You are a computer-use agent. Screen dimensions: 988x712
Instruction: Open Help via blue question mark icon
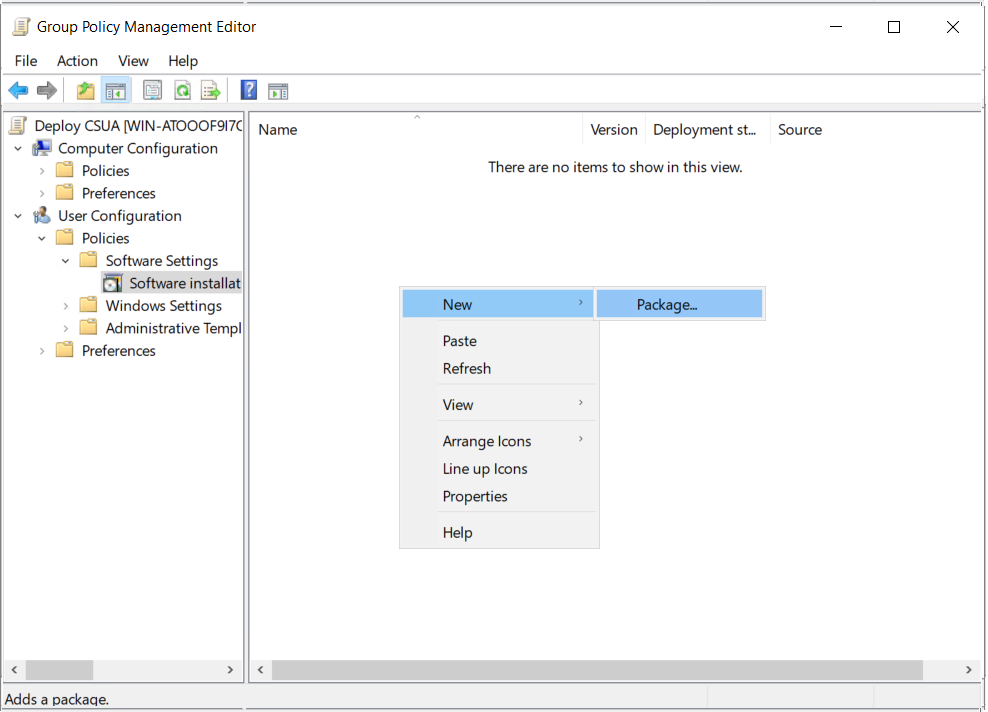pos(249,91)
